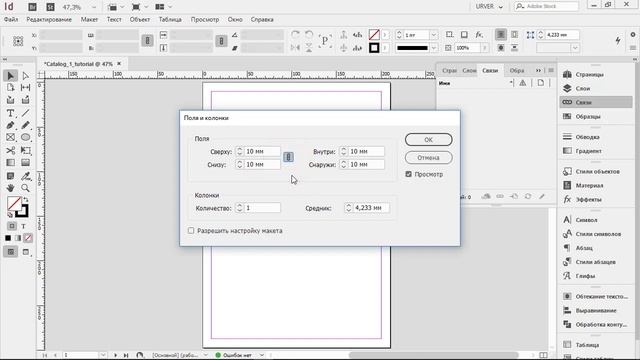Image resolution: width=640 pixels, height=360 pixels.
Task: Click Отмена to cancel the dialog
Action: point(428,158)
